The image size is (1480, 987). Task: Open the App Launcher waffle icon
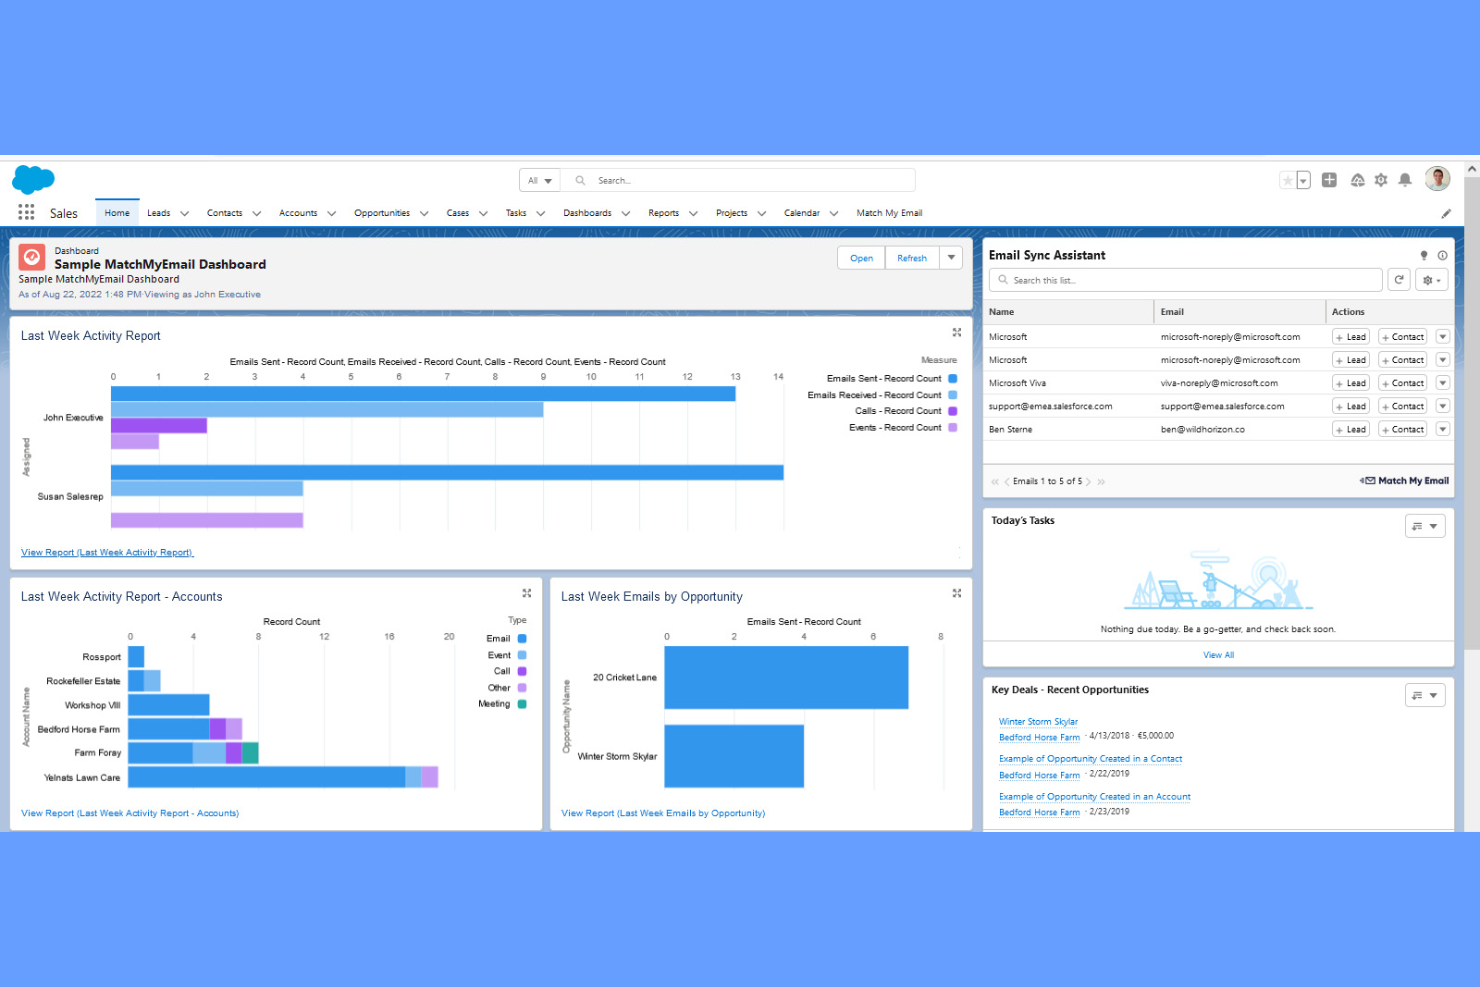tap(26, 212)
